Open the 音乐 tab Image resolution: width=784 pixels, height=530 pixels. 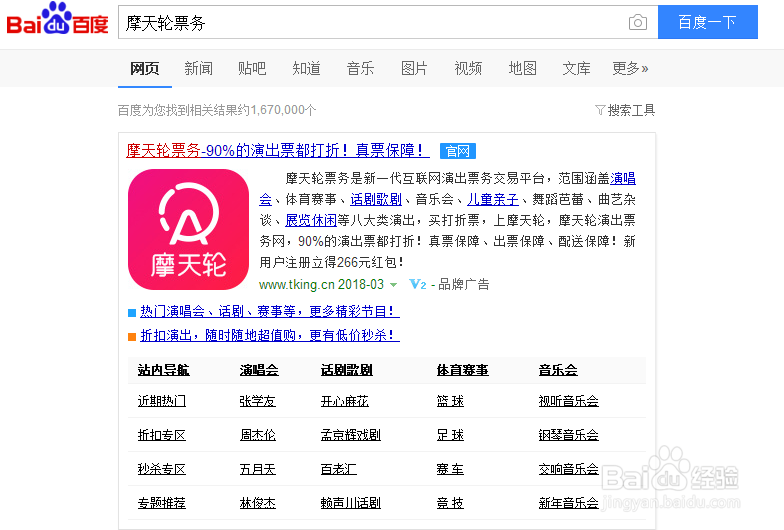point(360,68)
